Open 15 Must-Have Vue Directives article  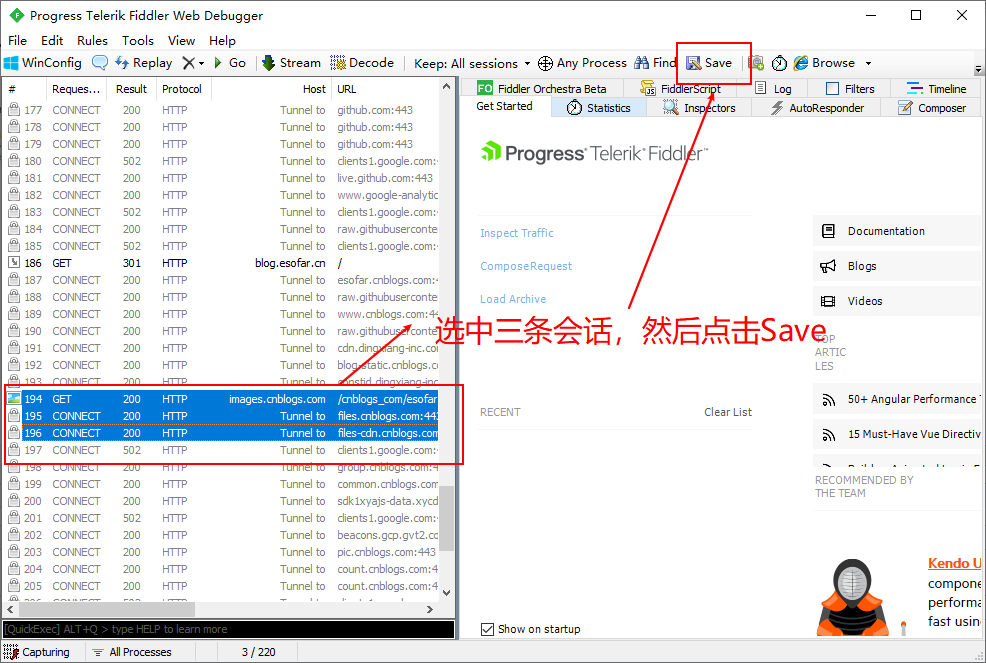click(x=899, y=434)
